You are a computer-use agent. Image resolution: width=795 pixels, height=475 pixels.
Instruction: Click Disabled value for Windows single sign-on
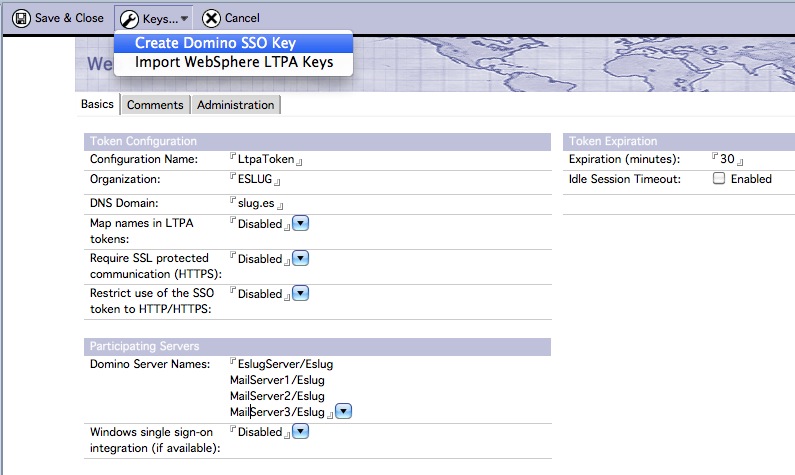260,432
